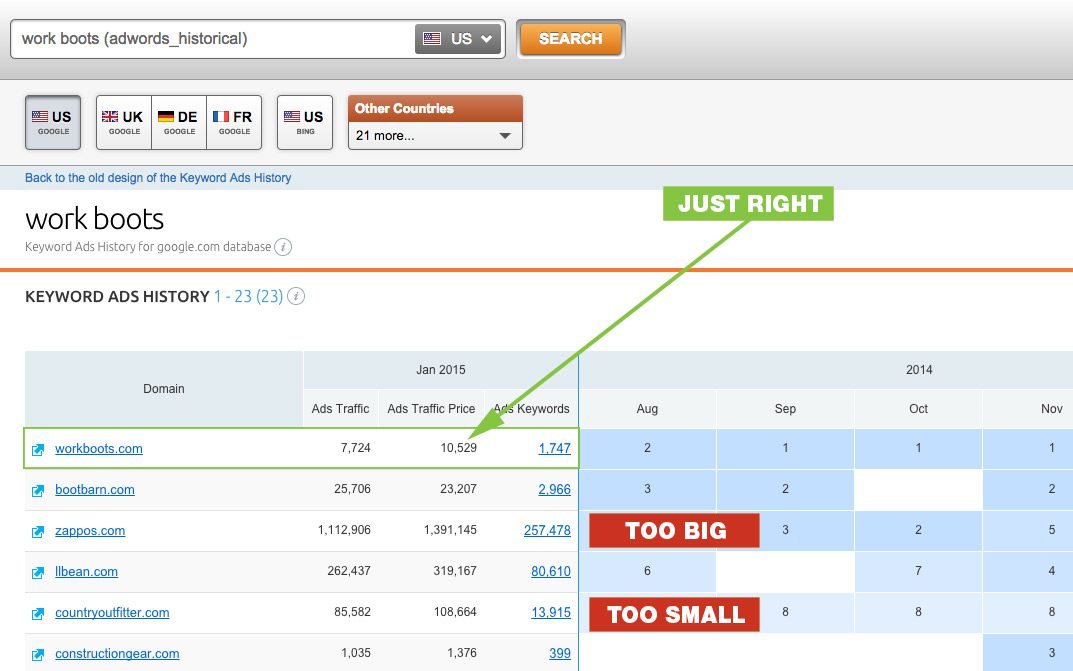Open bootbarn.com domain link
This screenshot has height=671, width=1073.
(x=94, y=490)
